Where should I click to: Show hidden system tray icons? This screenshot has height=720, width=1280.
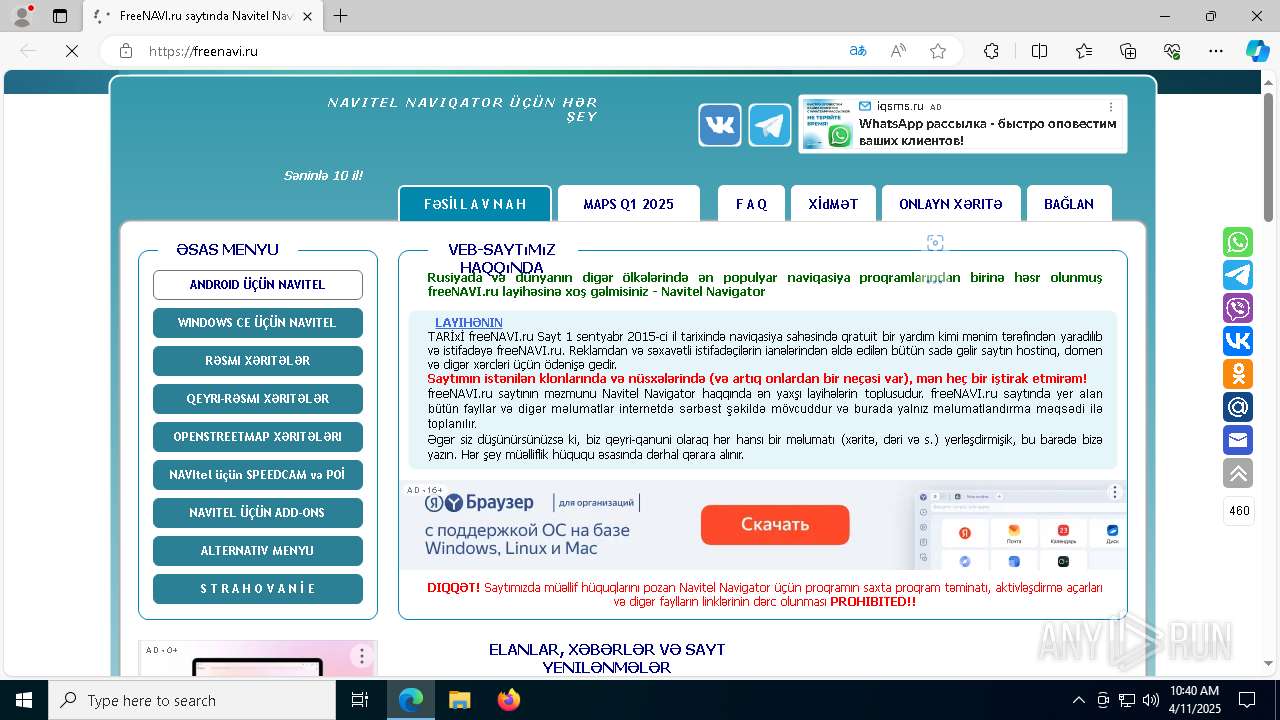click(x=1078, y=700)
